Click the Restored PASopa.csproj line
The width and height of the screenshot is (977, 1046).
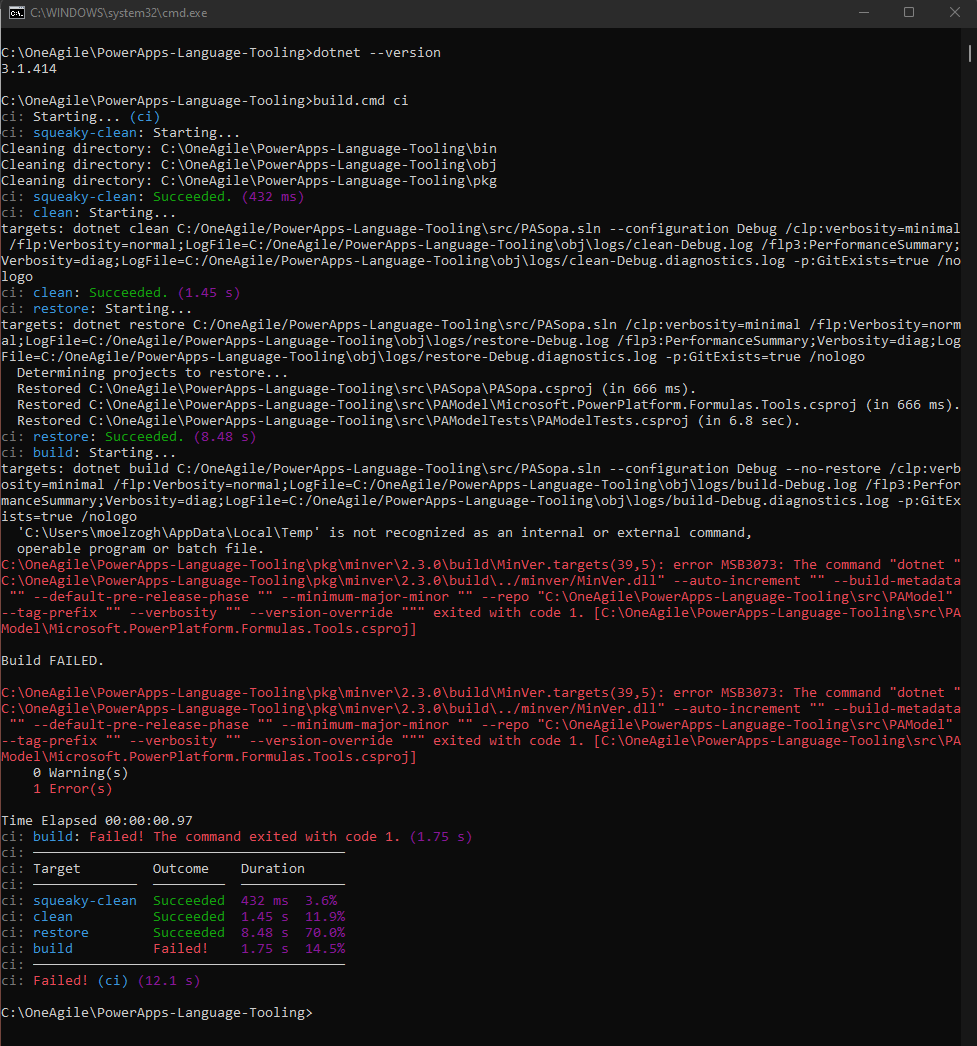(x=356, y=389)
